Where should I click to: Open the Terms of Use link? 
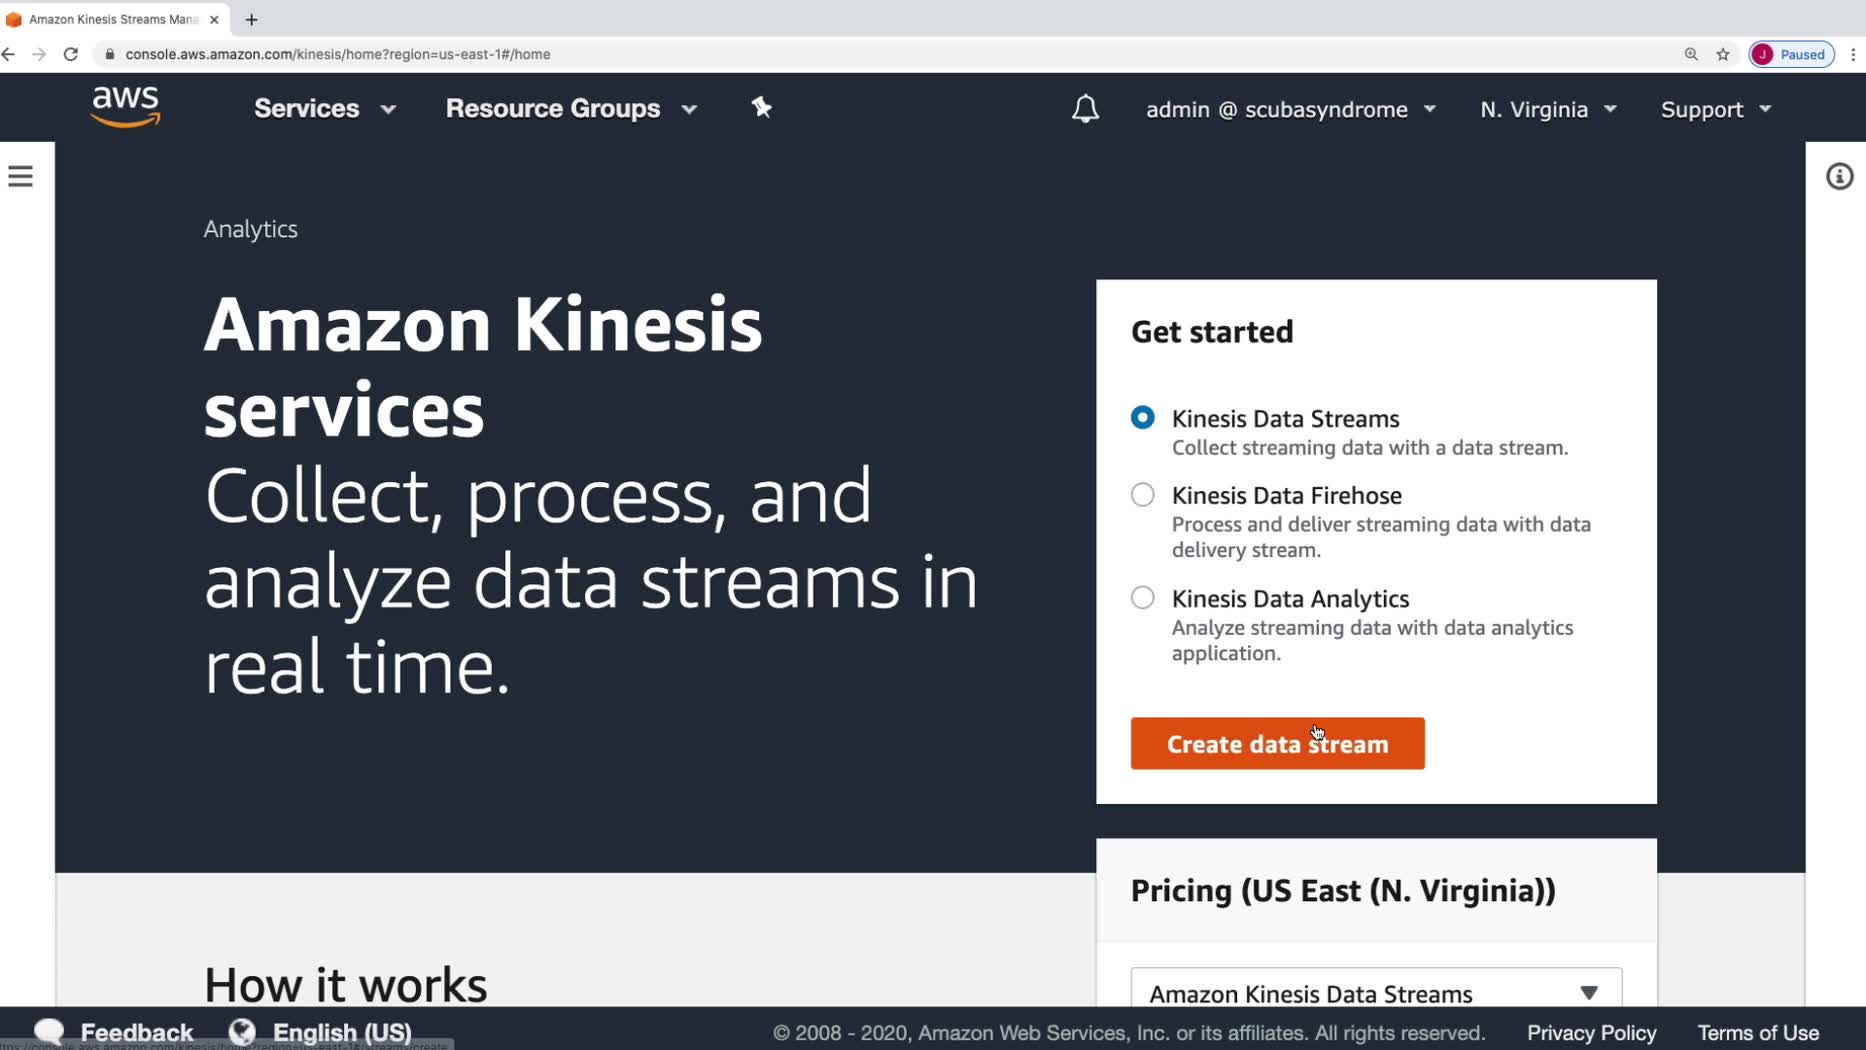1758,1032
